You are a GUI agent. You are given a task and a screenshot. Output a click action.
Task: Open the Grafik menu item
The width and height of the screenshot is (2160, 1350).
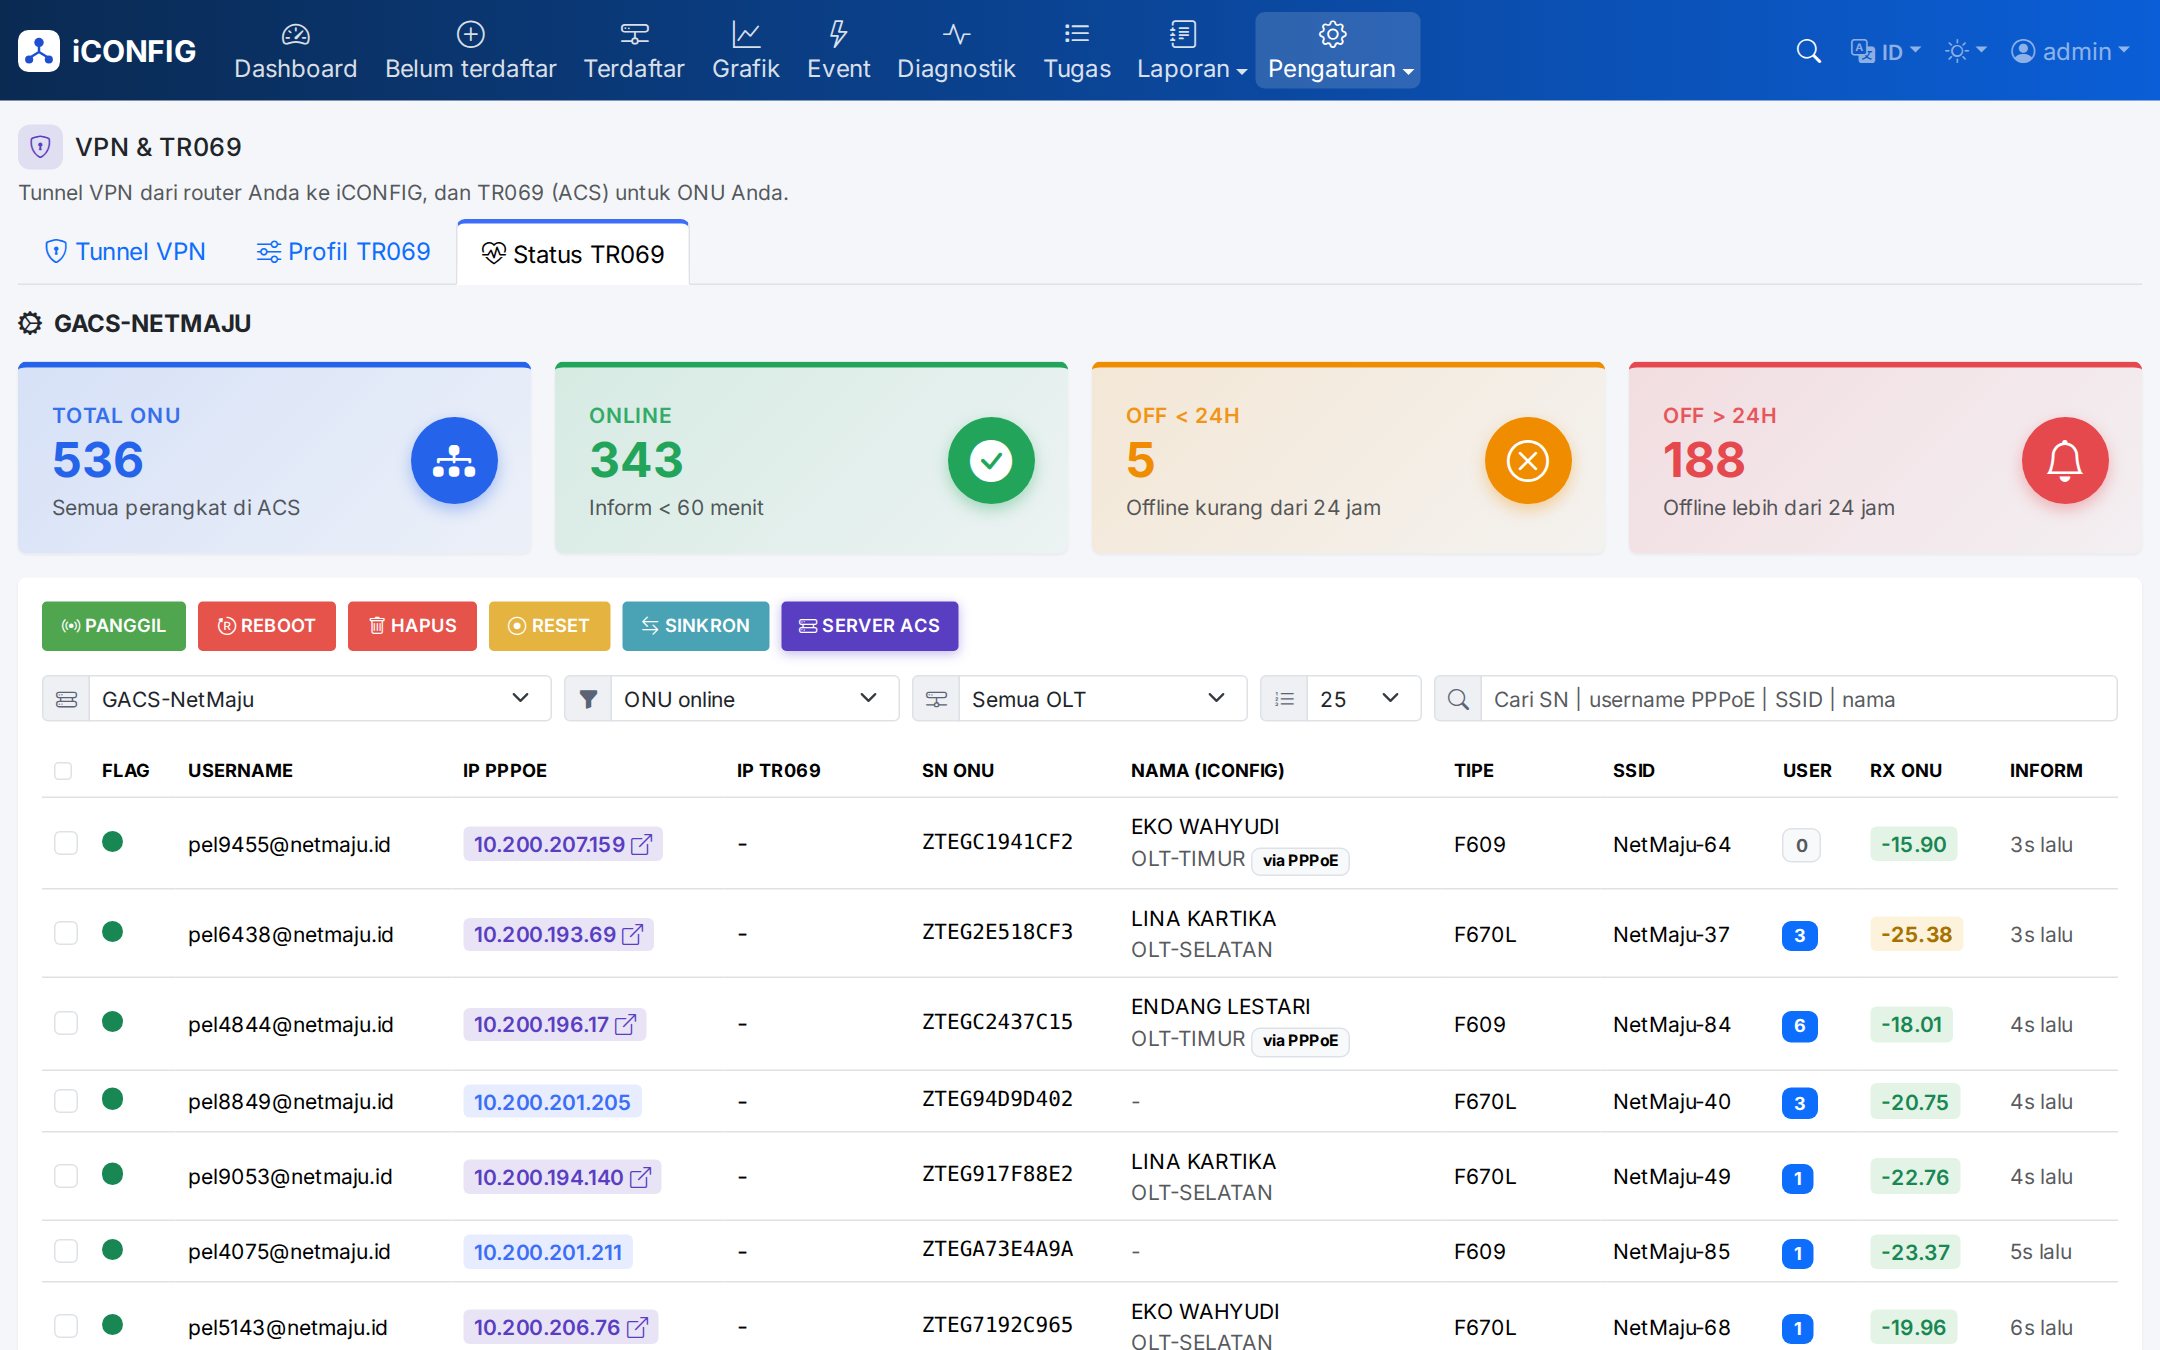(x=745, y=51)
